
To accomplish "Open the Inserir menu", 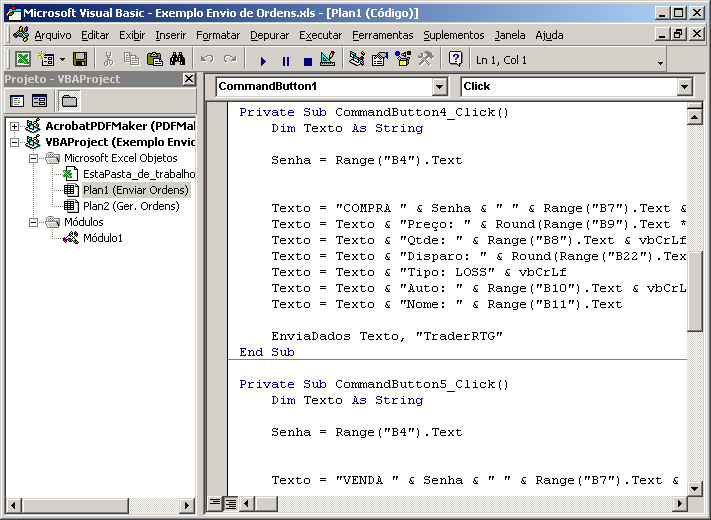I will pyautogui.click(x=170, y=35).
